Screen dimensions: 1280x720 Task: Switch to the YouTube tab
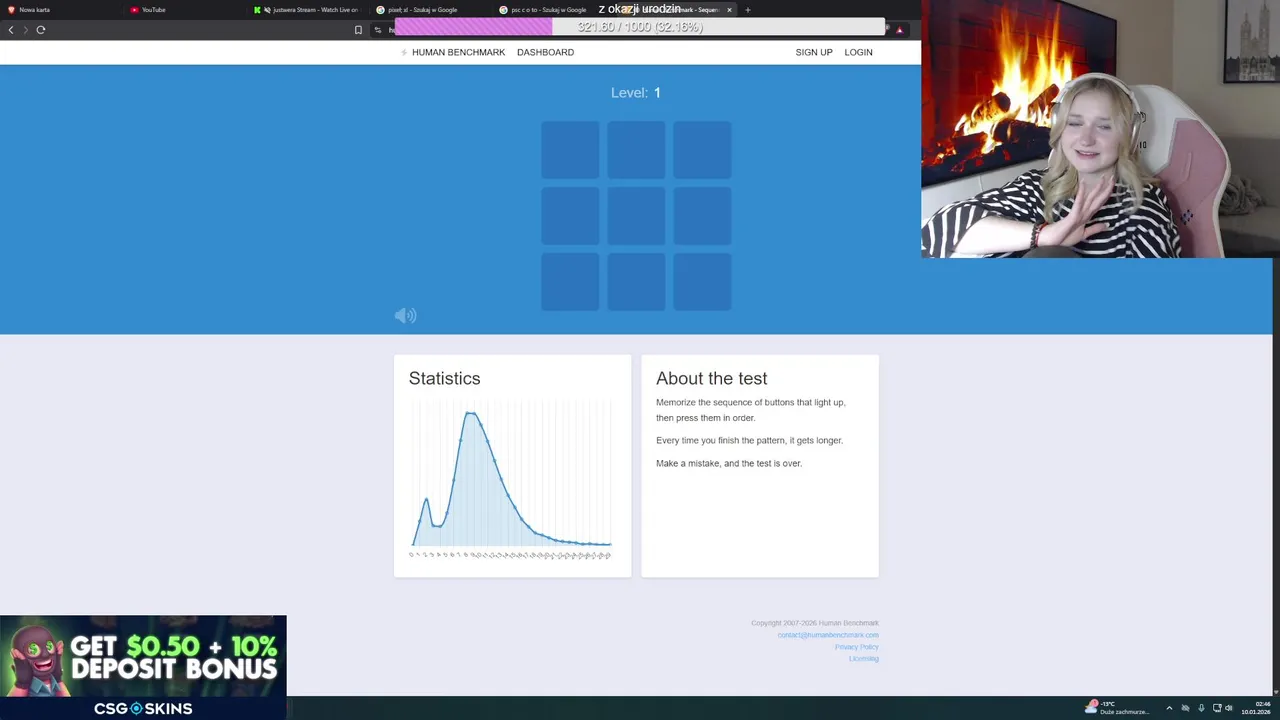pos(185,10)
